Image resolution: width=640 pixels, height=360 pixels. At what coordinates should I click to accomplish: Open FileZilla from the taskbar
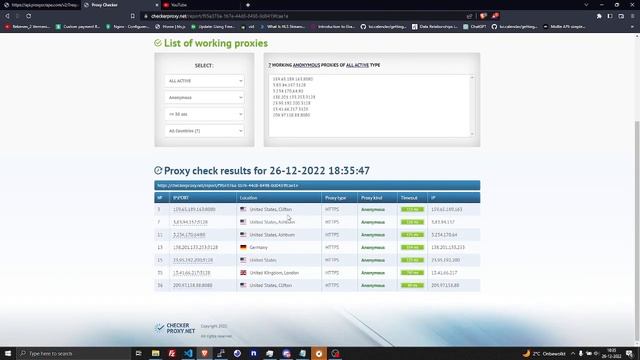pyautogui.click(x=172, y=353)
